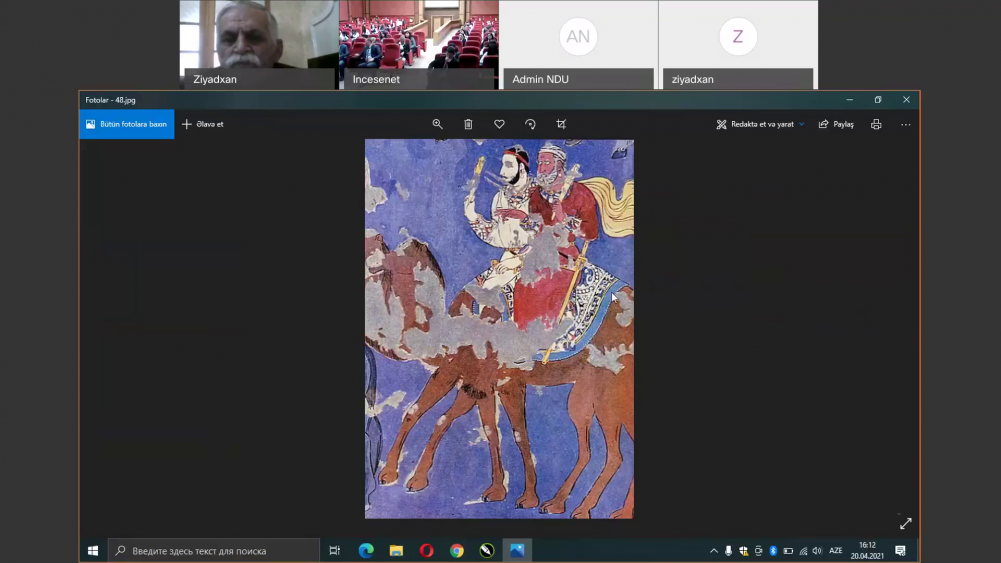Click the taskbar search field
This screenshot has width=1001, height=563.
pos(214,550)
